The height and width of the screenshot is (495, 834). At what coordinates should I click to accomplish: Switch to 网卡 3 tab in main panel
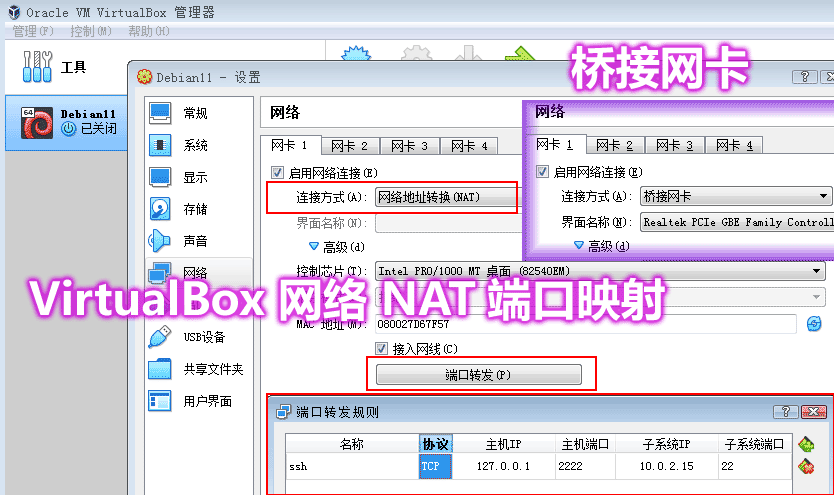click(x=410, y=146)
